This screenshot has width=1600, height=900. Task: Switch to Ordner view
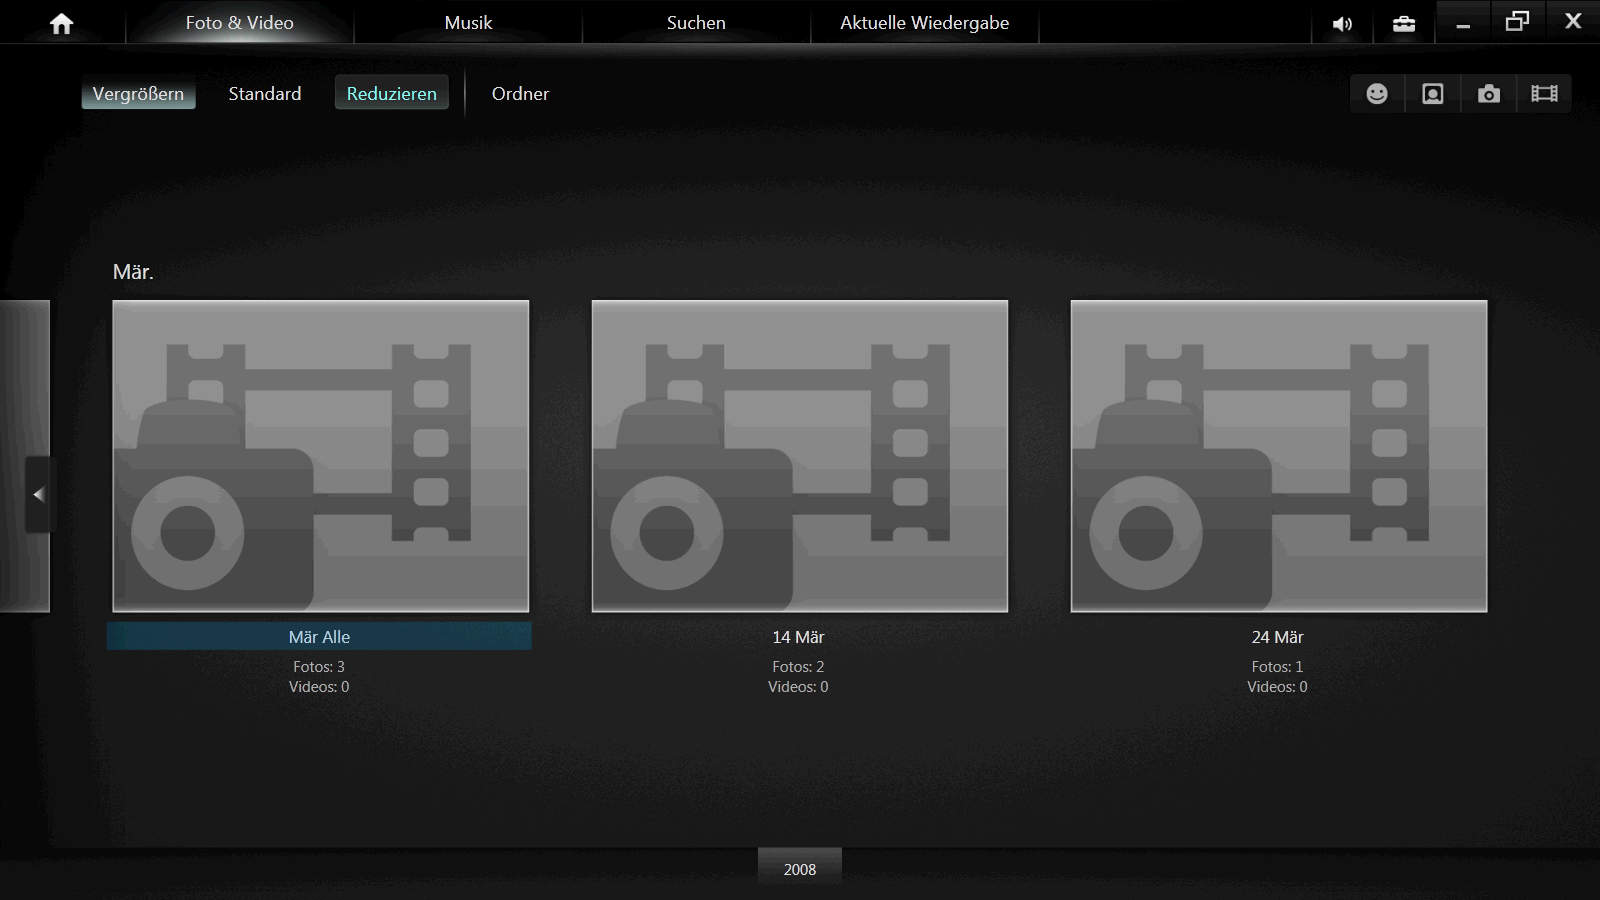520,93
